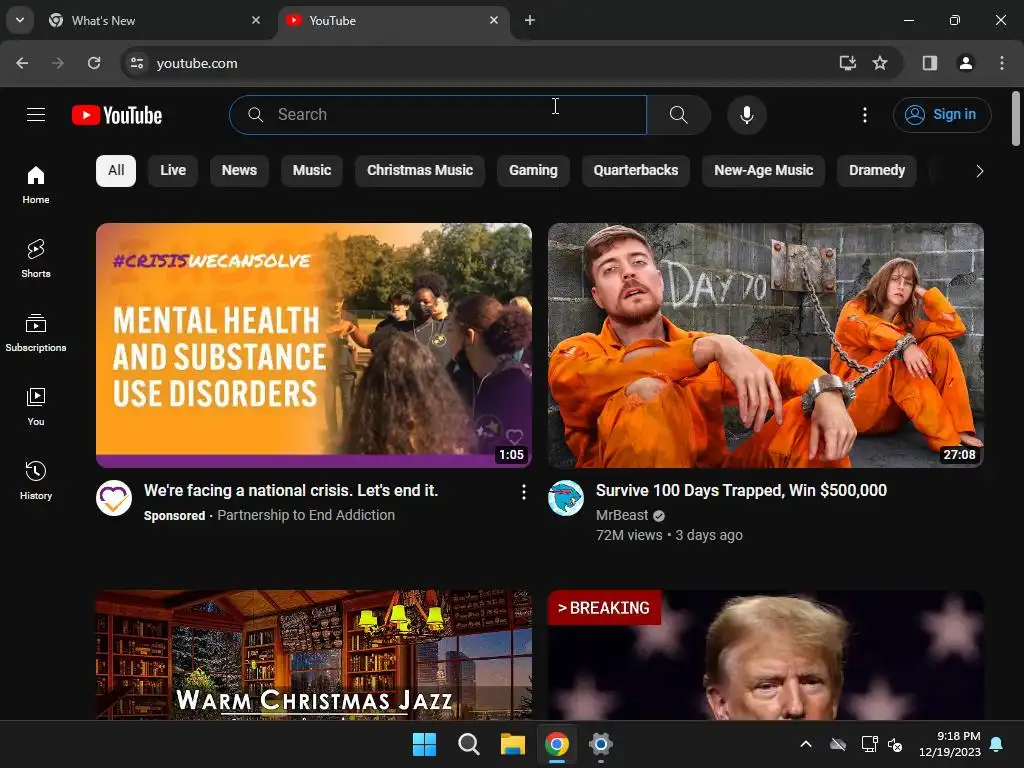
Task: Click the Sign in button
Action: (942, 115)
